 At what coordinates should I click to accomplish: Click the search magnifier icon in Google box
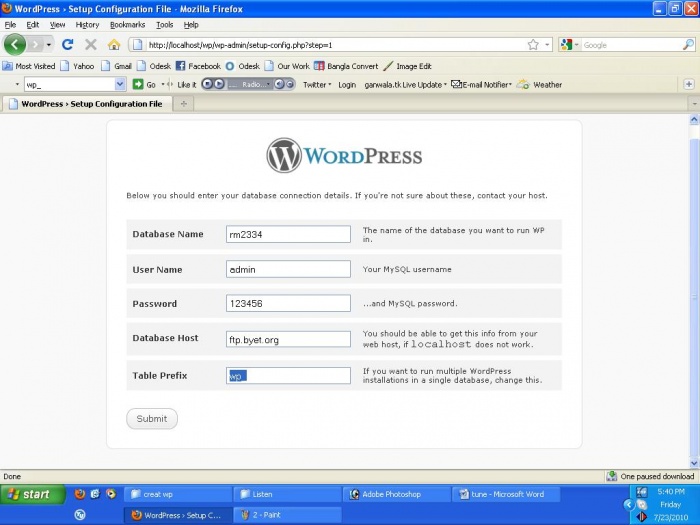[x=688, y=45]
